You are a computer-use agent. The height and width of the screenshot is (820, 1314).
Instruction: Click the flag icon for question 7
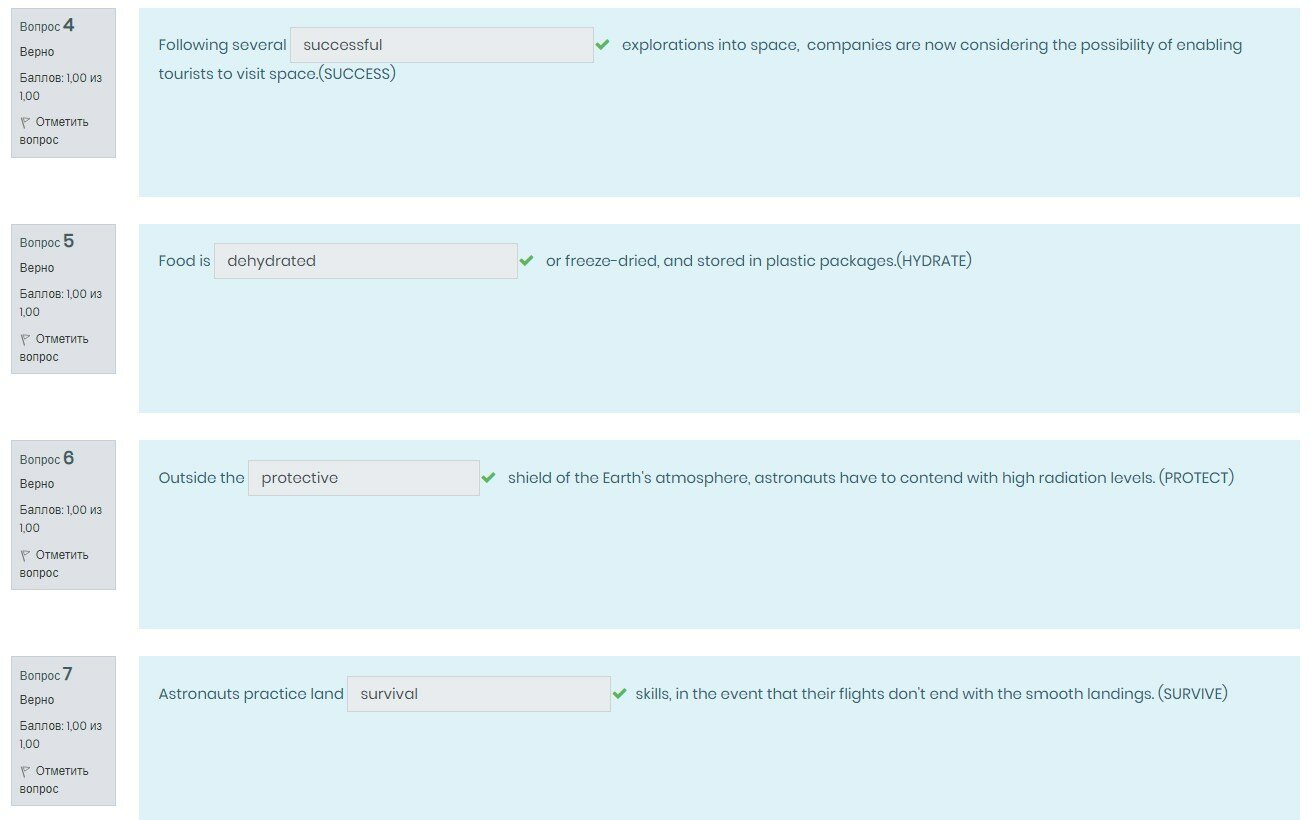coord(25,771)
